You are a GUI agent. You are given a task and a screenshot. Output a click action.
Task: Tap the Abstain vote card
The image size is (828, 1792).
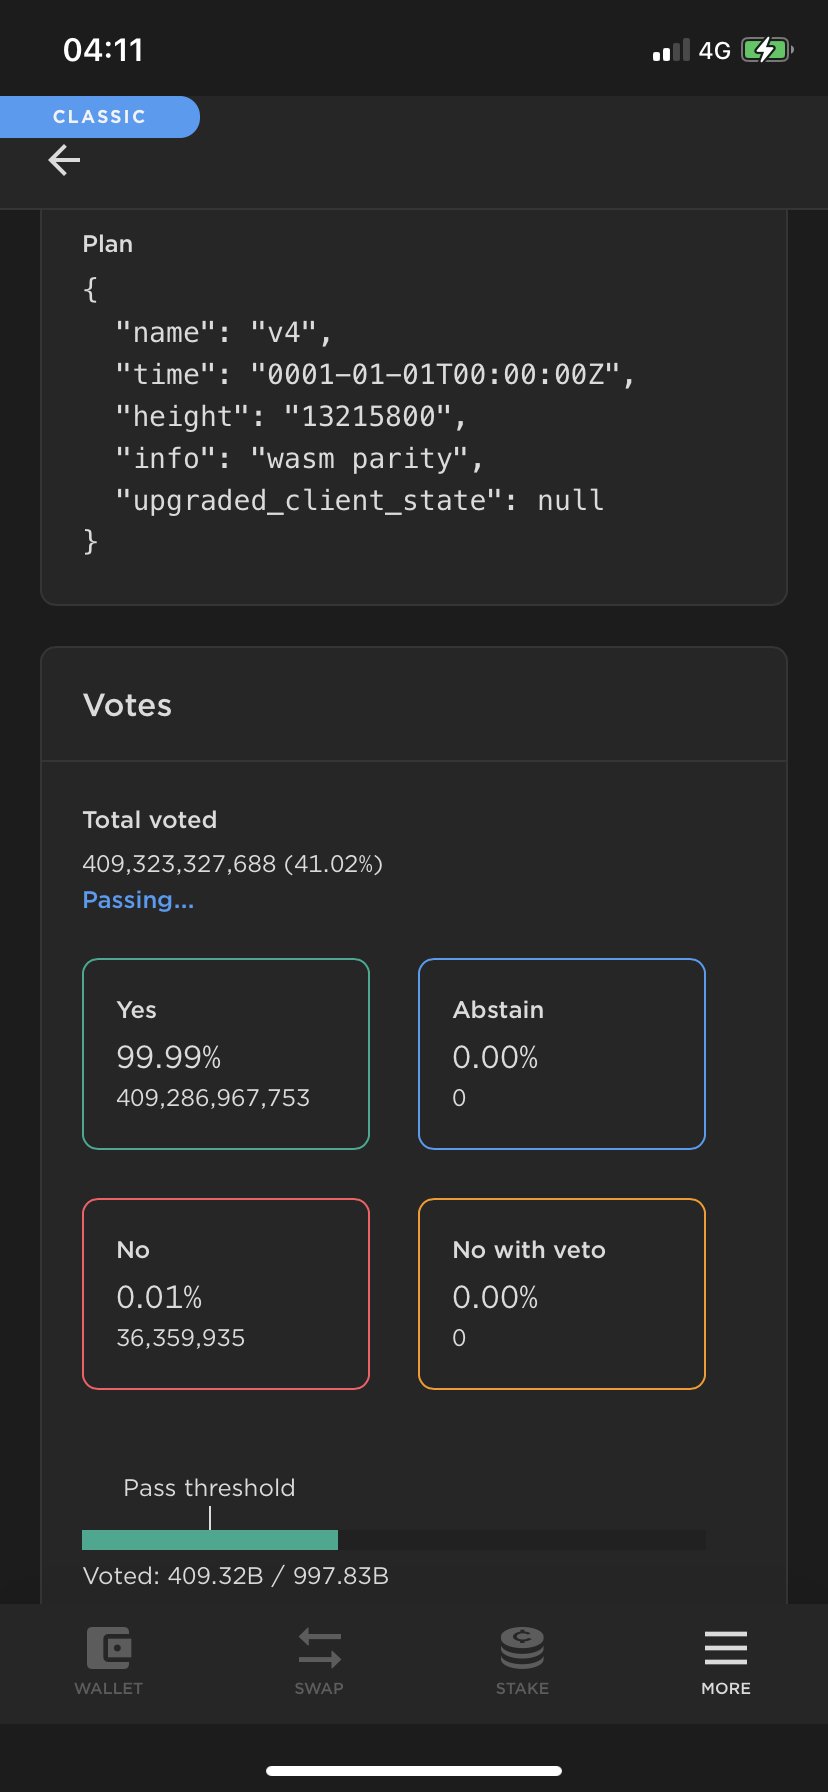click(562, 1054)
